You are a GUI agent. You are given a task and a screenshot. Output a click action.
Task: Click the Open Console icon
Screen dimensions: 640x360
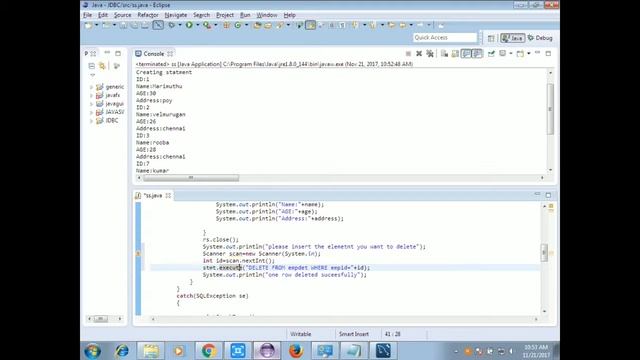click(x=520, y=53)
